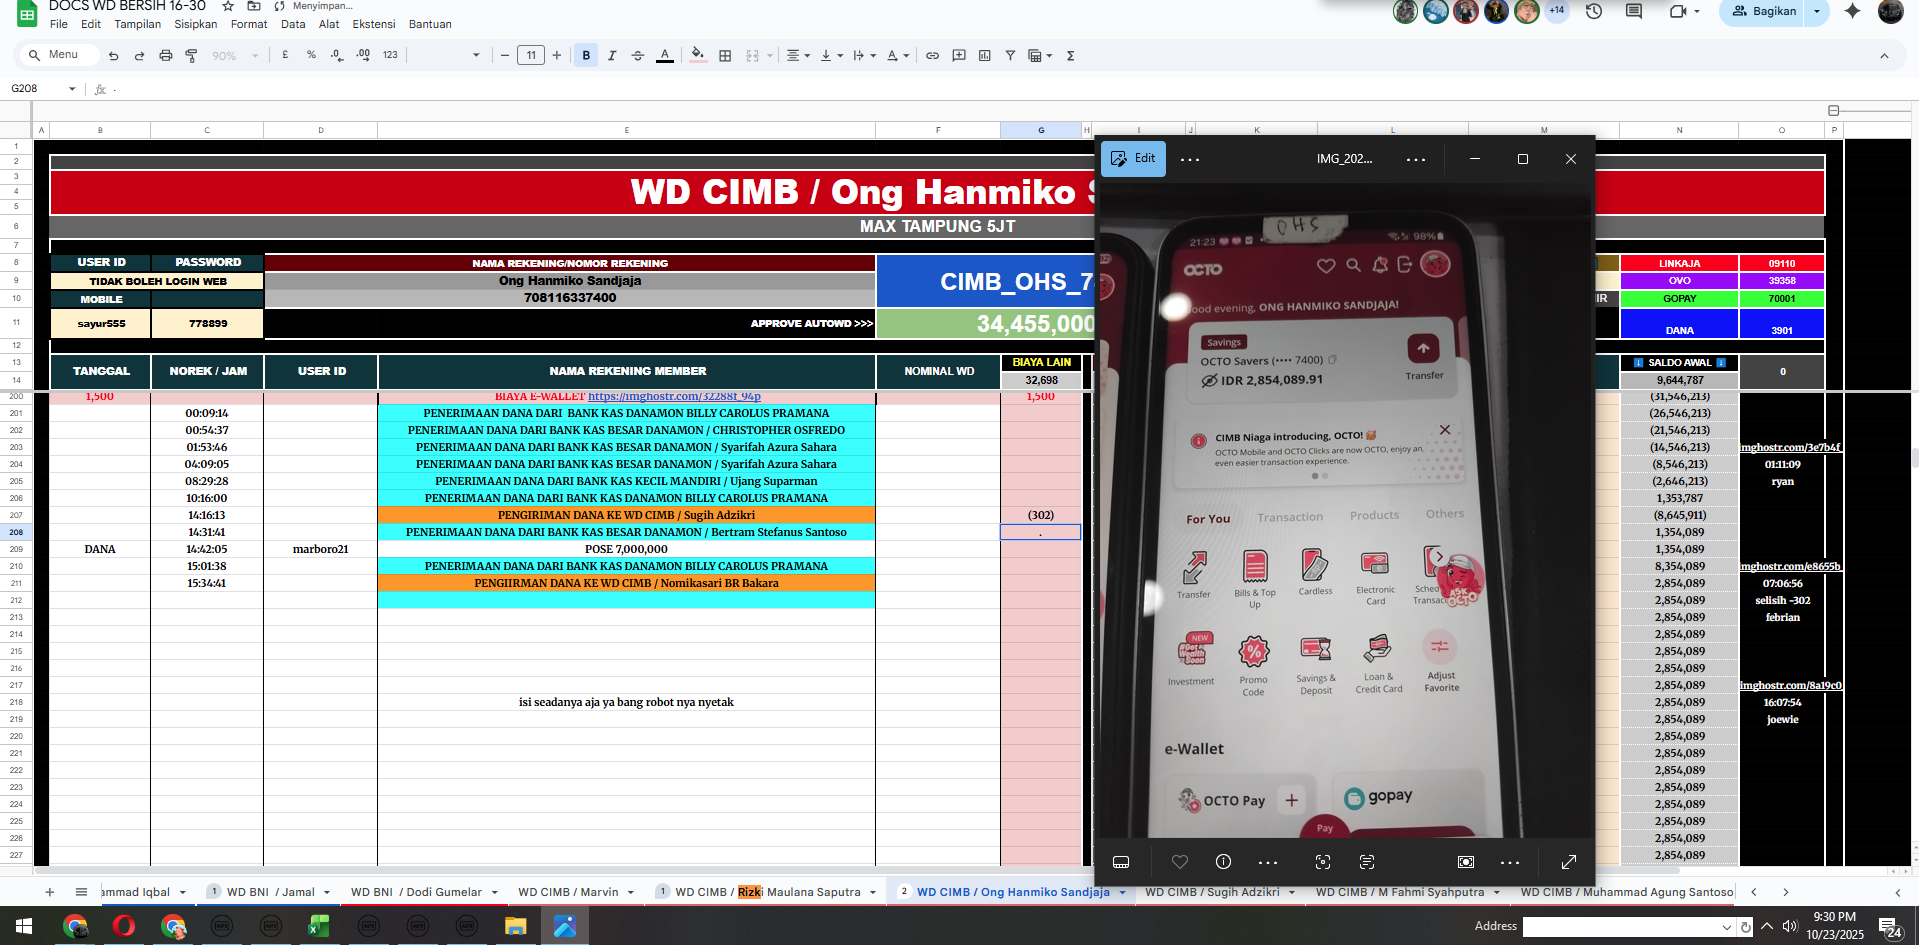This screenshot has height=945, width=1919.
Task: Open the Tampilan menu
Action: point(138,24)
